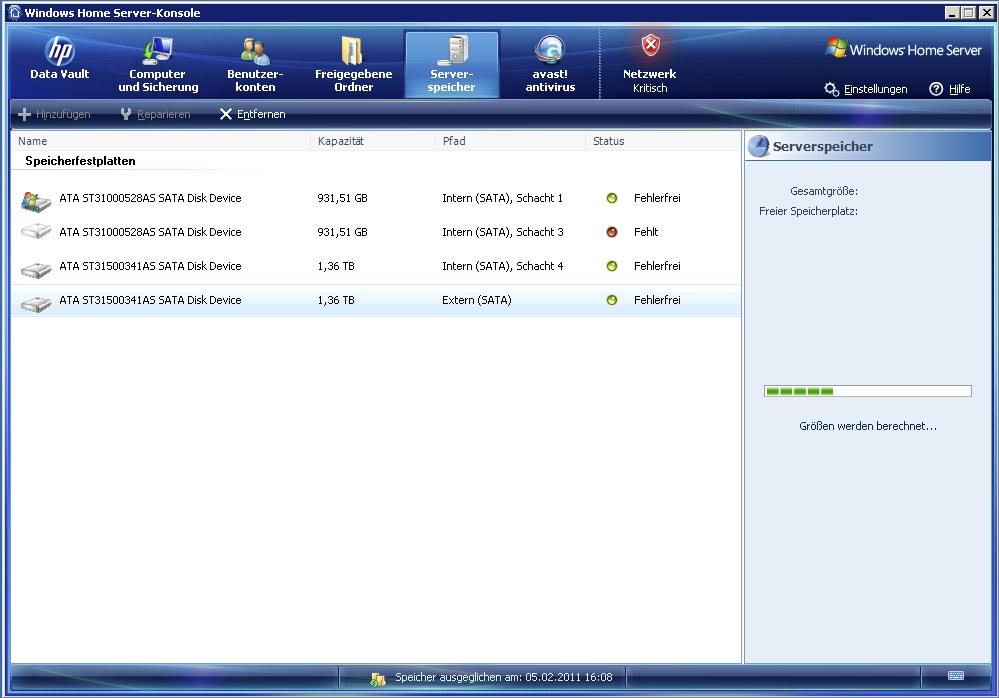999x698 pixels.
Task: Click the green status indicator for Schacht 1
Action: pyautogui.click(x=612, y=198)
